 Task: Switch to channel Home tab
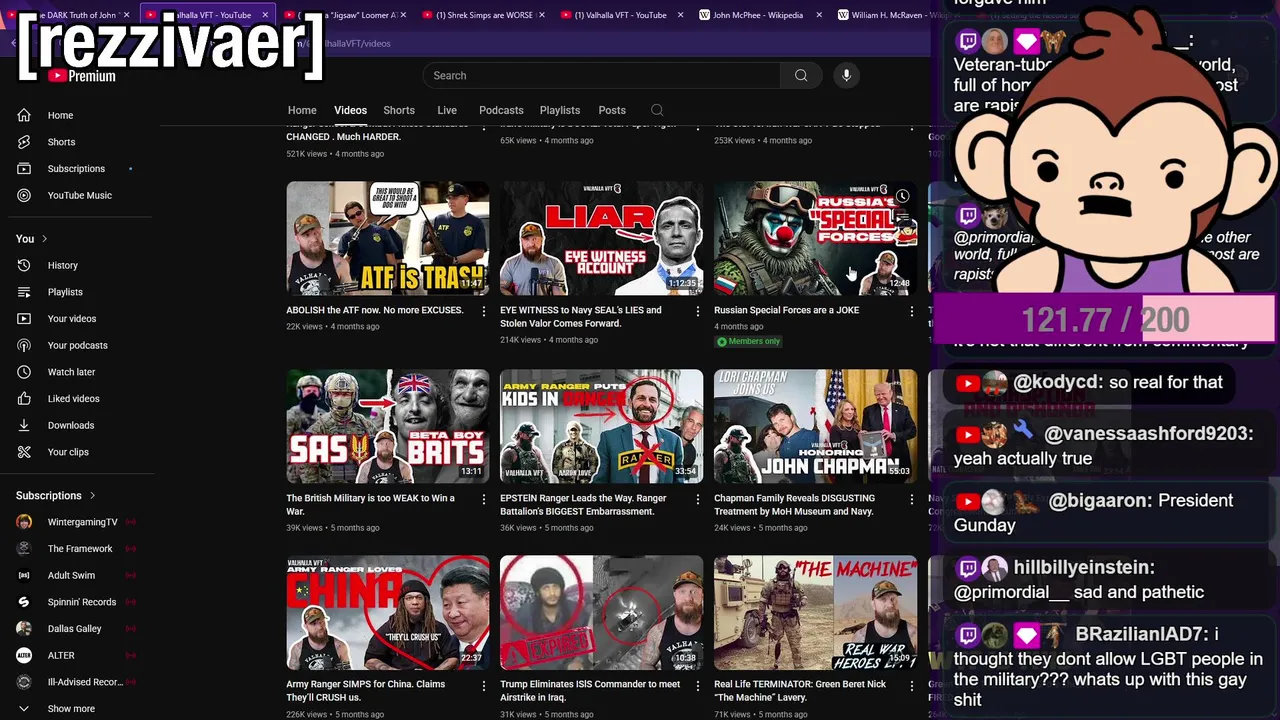tap(302, 110)
